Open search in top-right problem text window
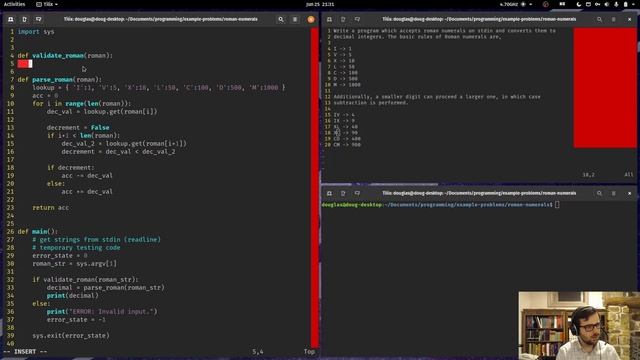The height and width of the screenshot is (360, 640). point(599,19)
